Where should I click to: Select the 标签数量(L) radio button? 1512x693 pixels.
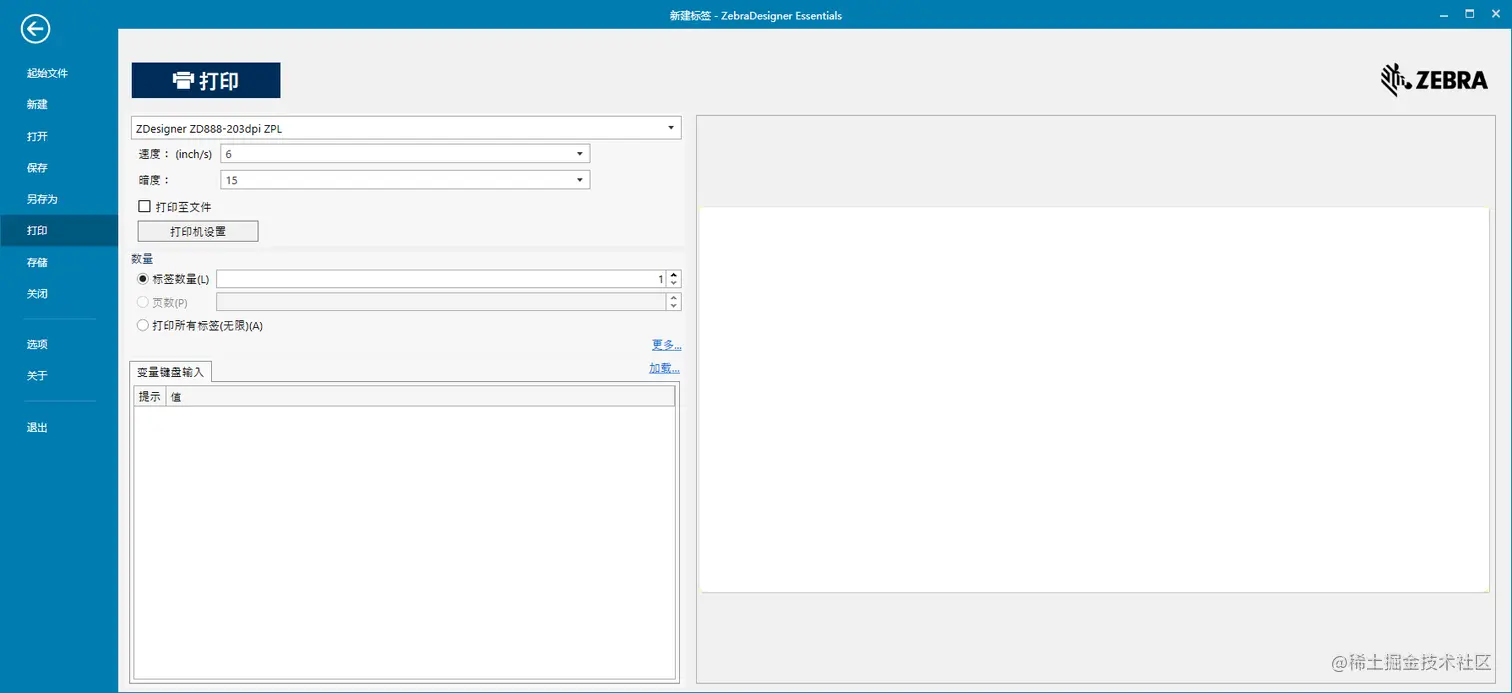point(143,279)
